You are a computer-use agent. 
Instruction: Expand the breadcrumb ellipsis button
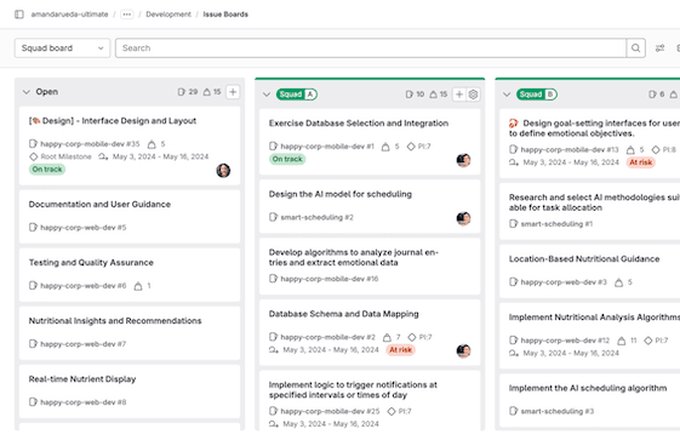pyautogui.click(x=127, y=14)
